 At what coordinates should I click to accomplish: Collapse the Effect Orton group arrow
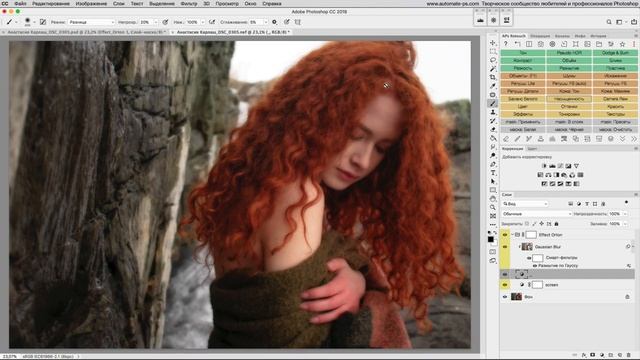(x=512, y=235)
